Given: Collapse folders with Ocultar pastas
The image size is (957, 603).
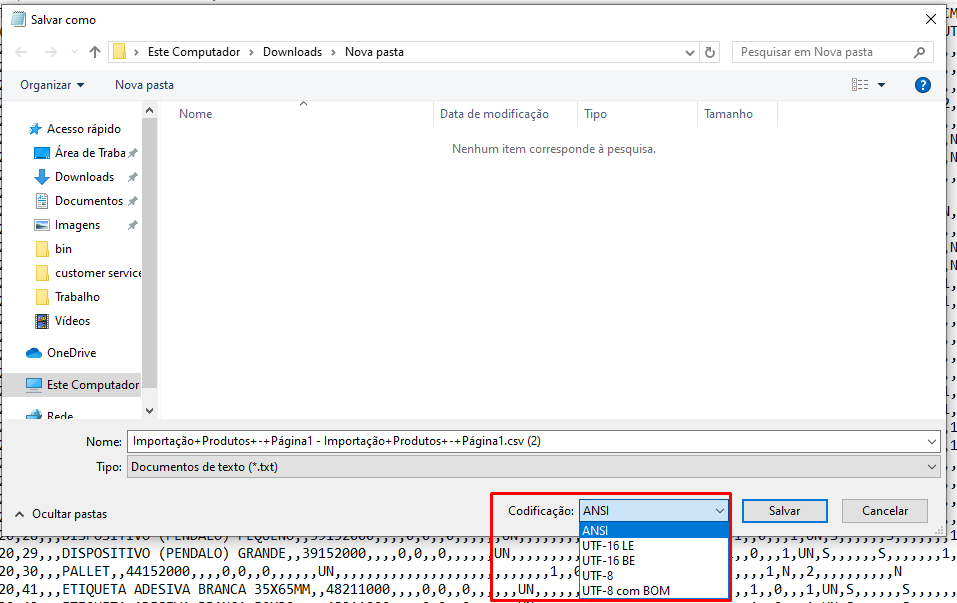Looking at the screenshot, I should (61, 514).
